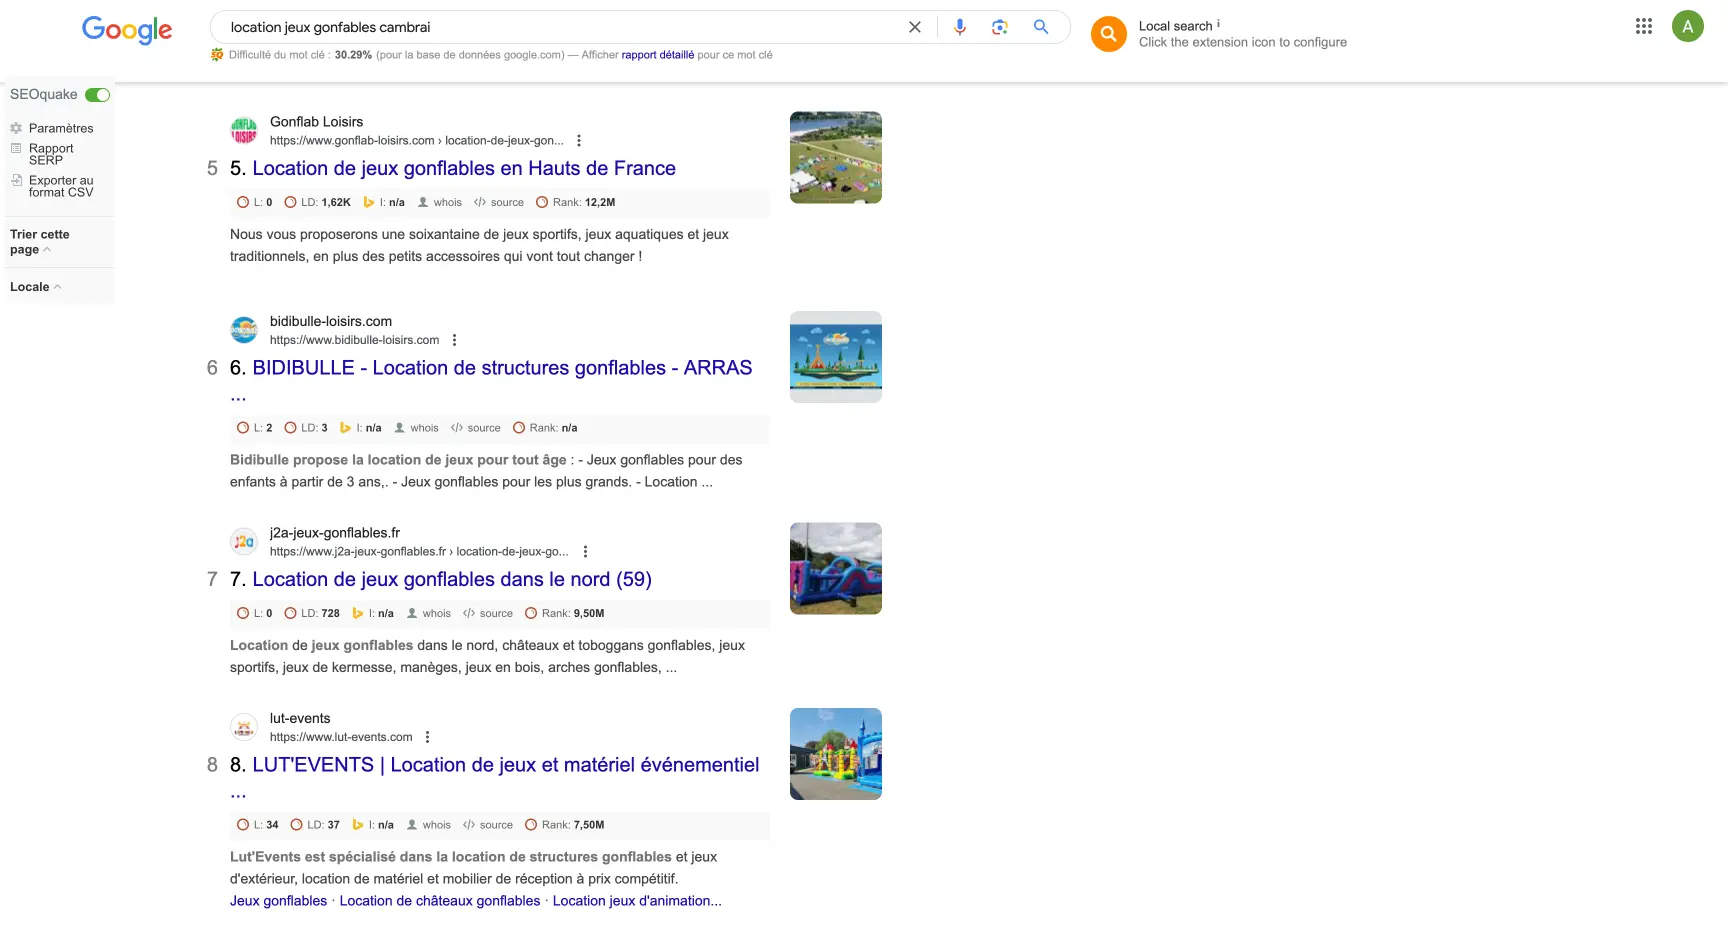This screenshot has width=1728, height=941.
Task: Open three-dot options for j2a-jeux-gonflables.fr result
Action: point(585,552)
